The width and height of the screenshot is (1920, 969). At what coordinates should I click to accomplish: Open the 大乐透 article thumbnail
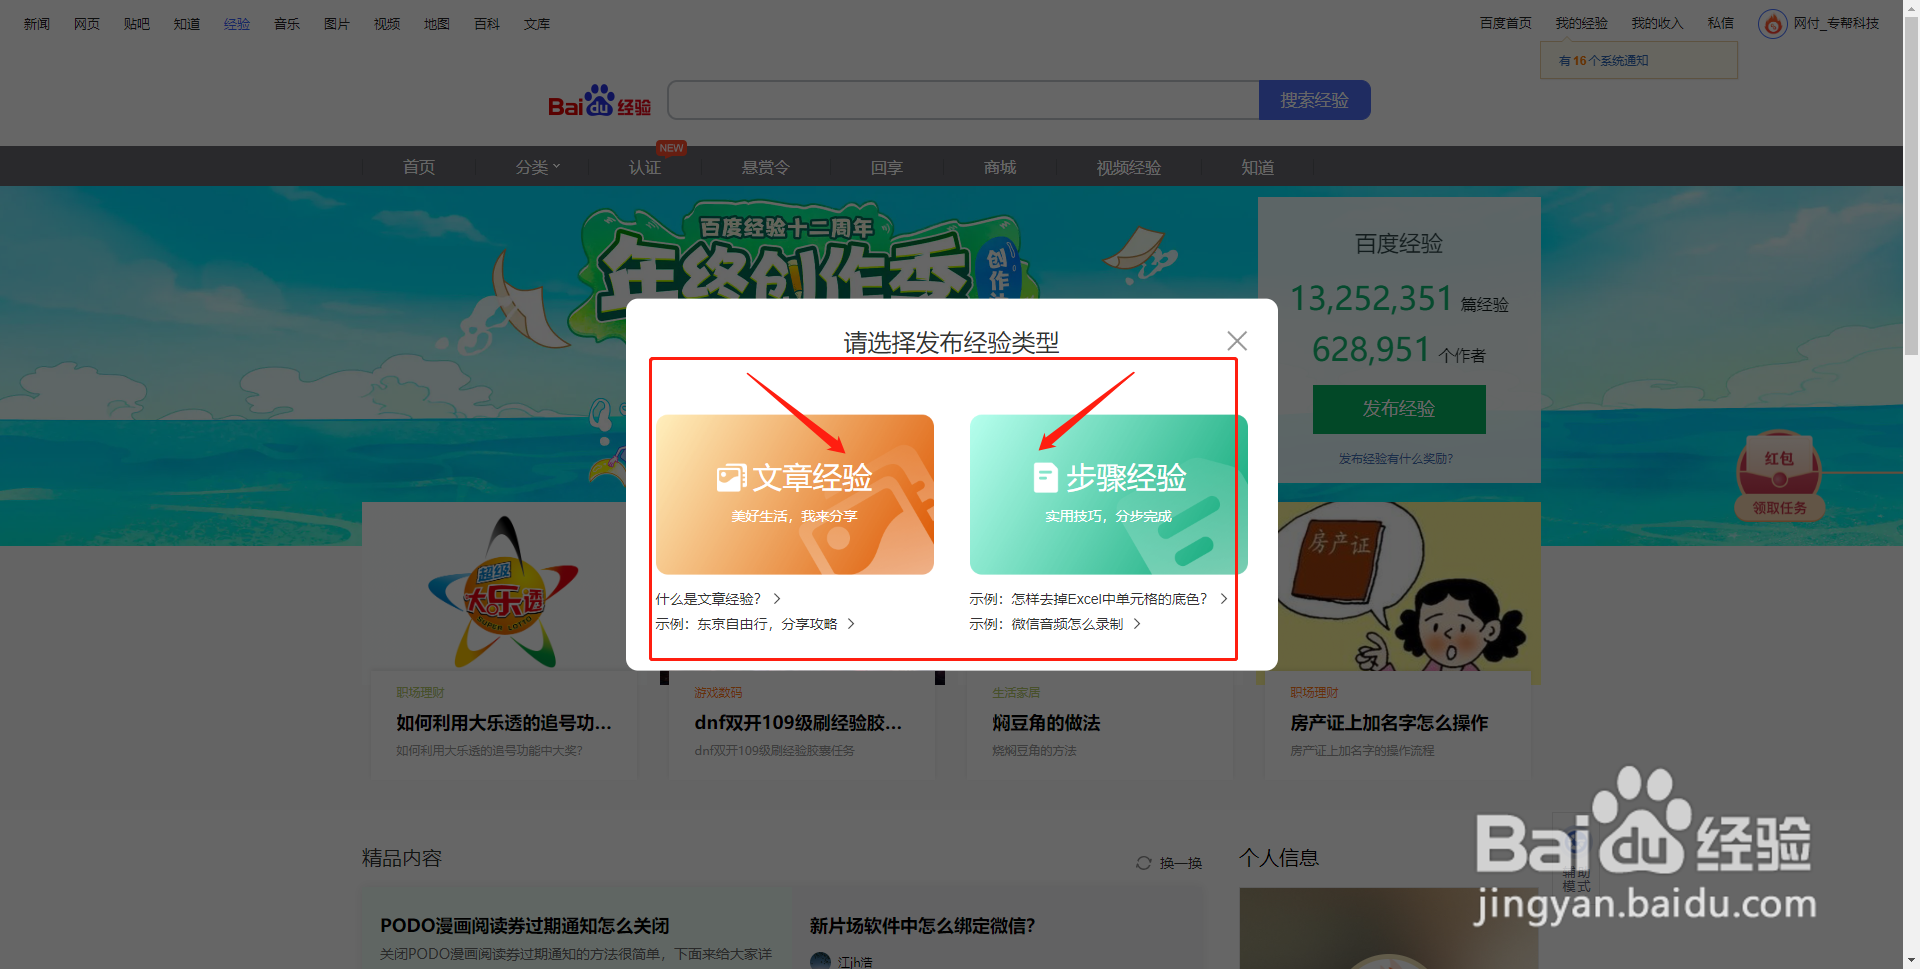[504, 592]
